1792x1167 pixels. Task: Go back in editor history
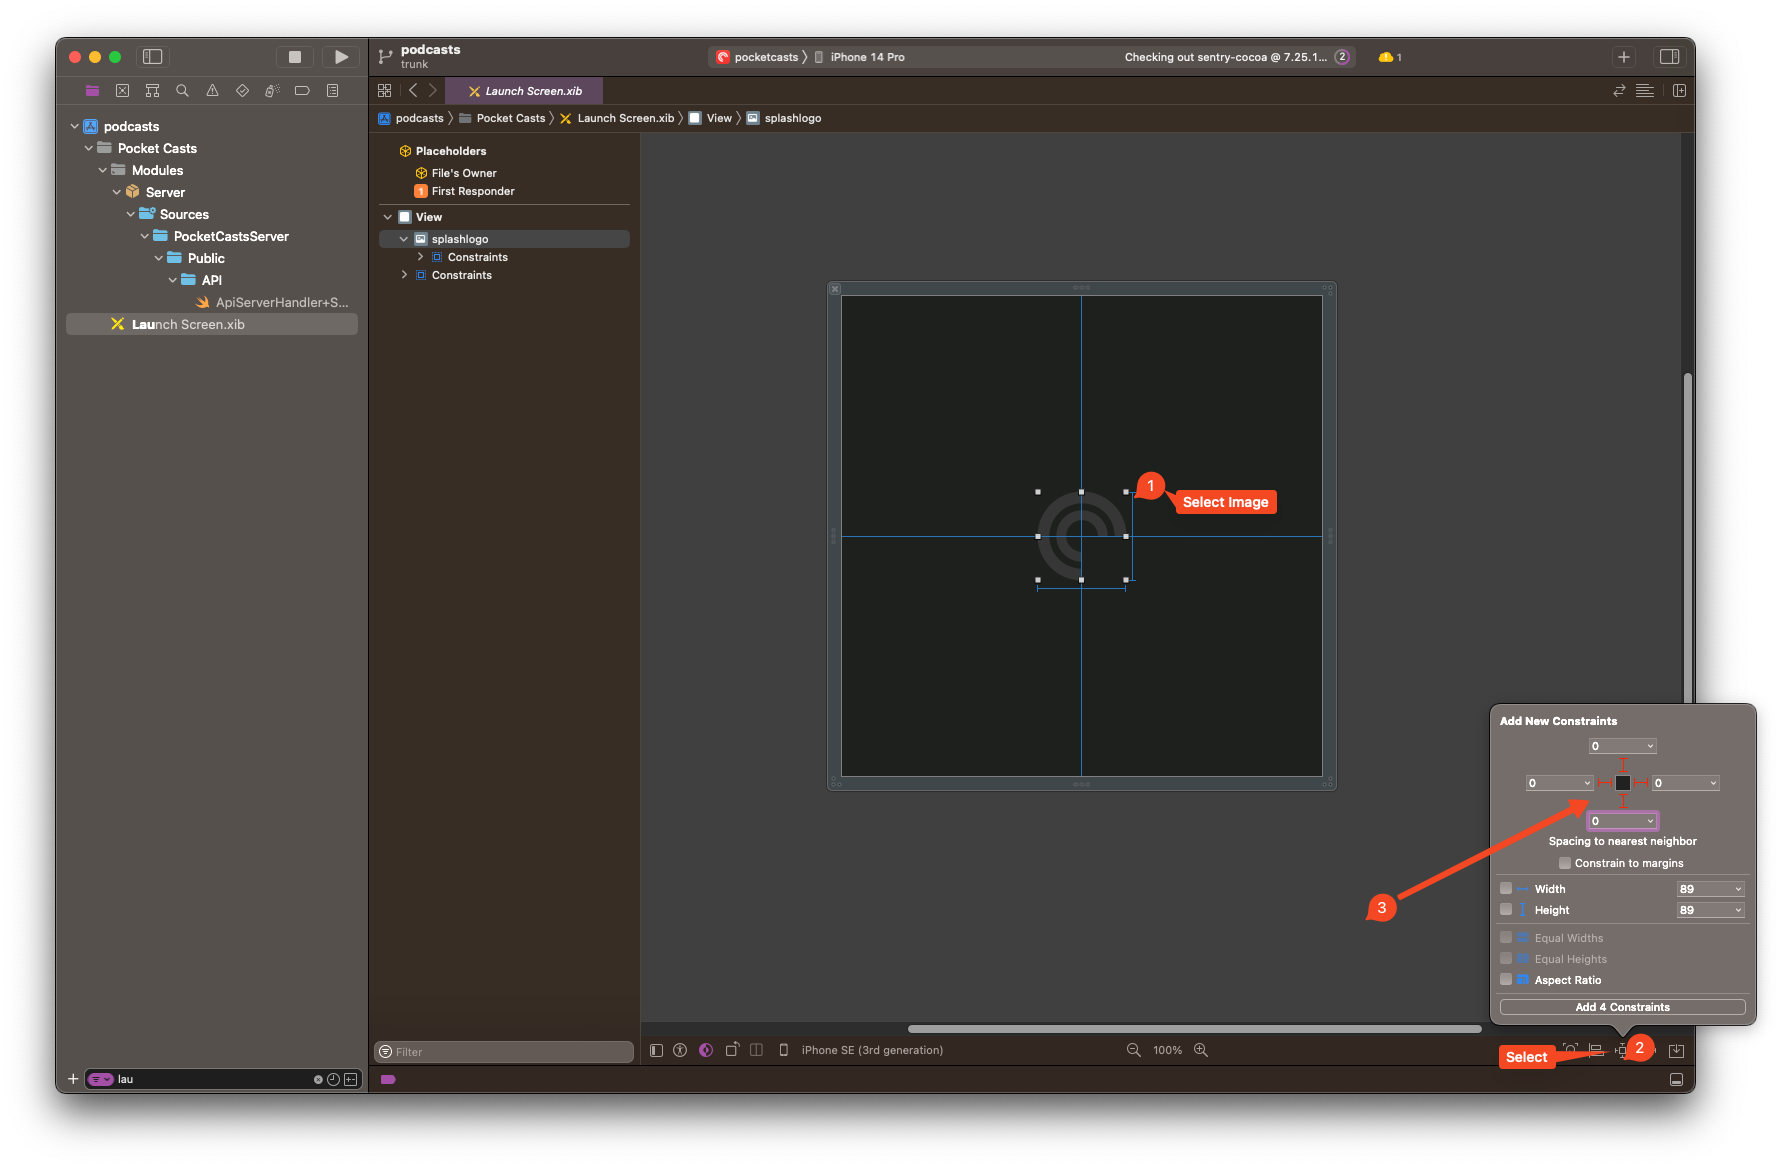tap(413, 91)
